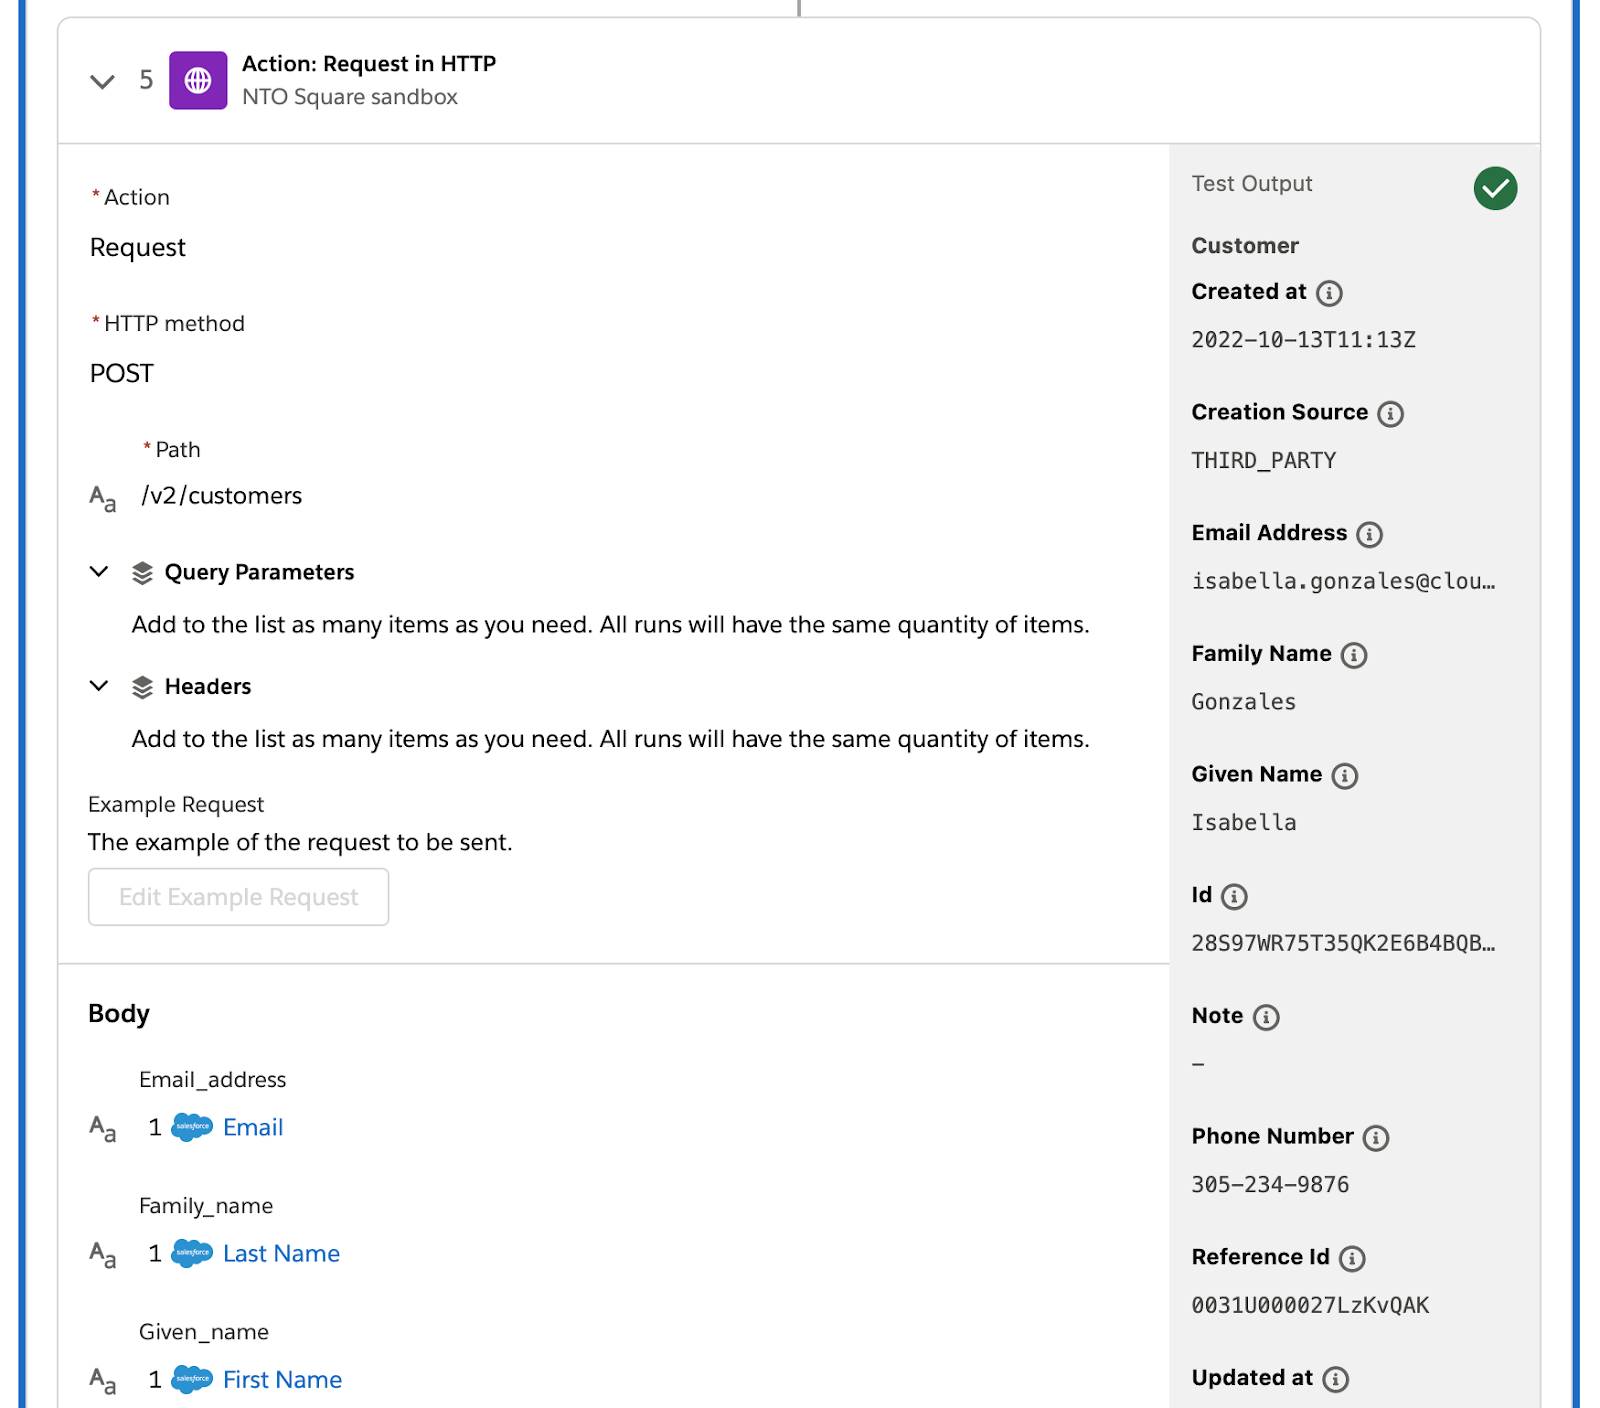The height and width of the screenshot is (1408, 1600).
Task: Open the Creation Source info icon
Action: (x=1390, y=414)
